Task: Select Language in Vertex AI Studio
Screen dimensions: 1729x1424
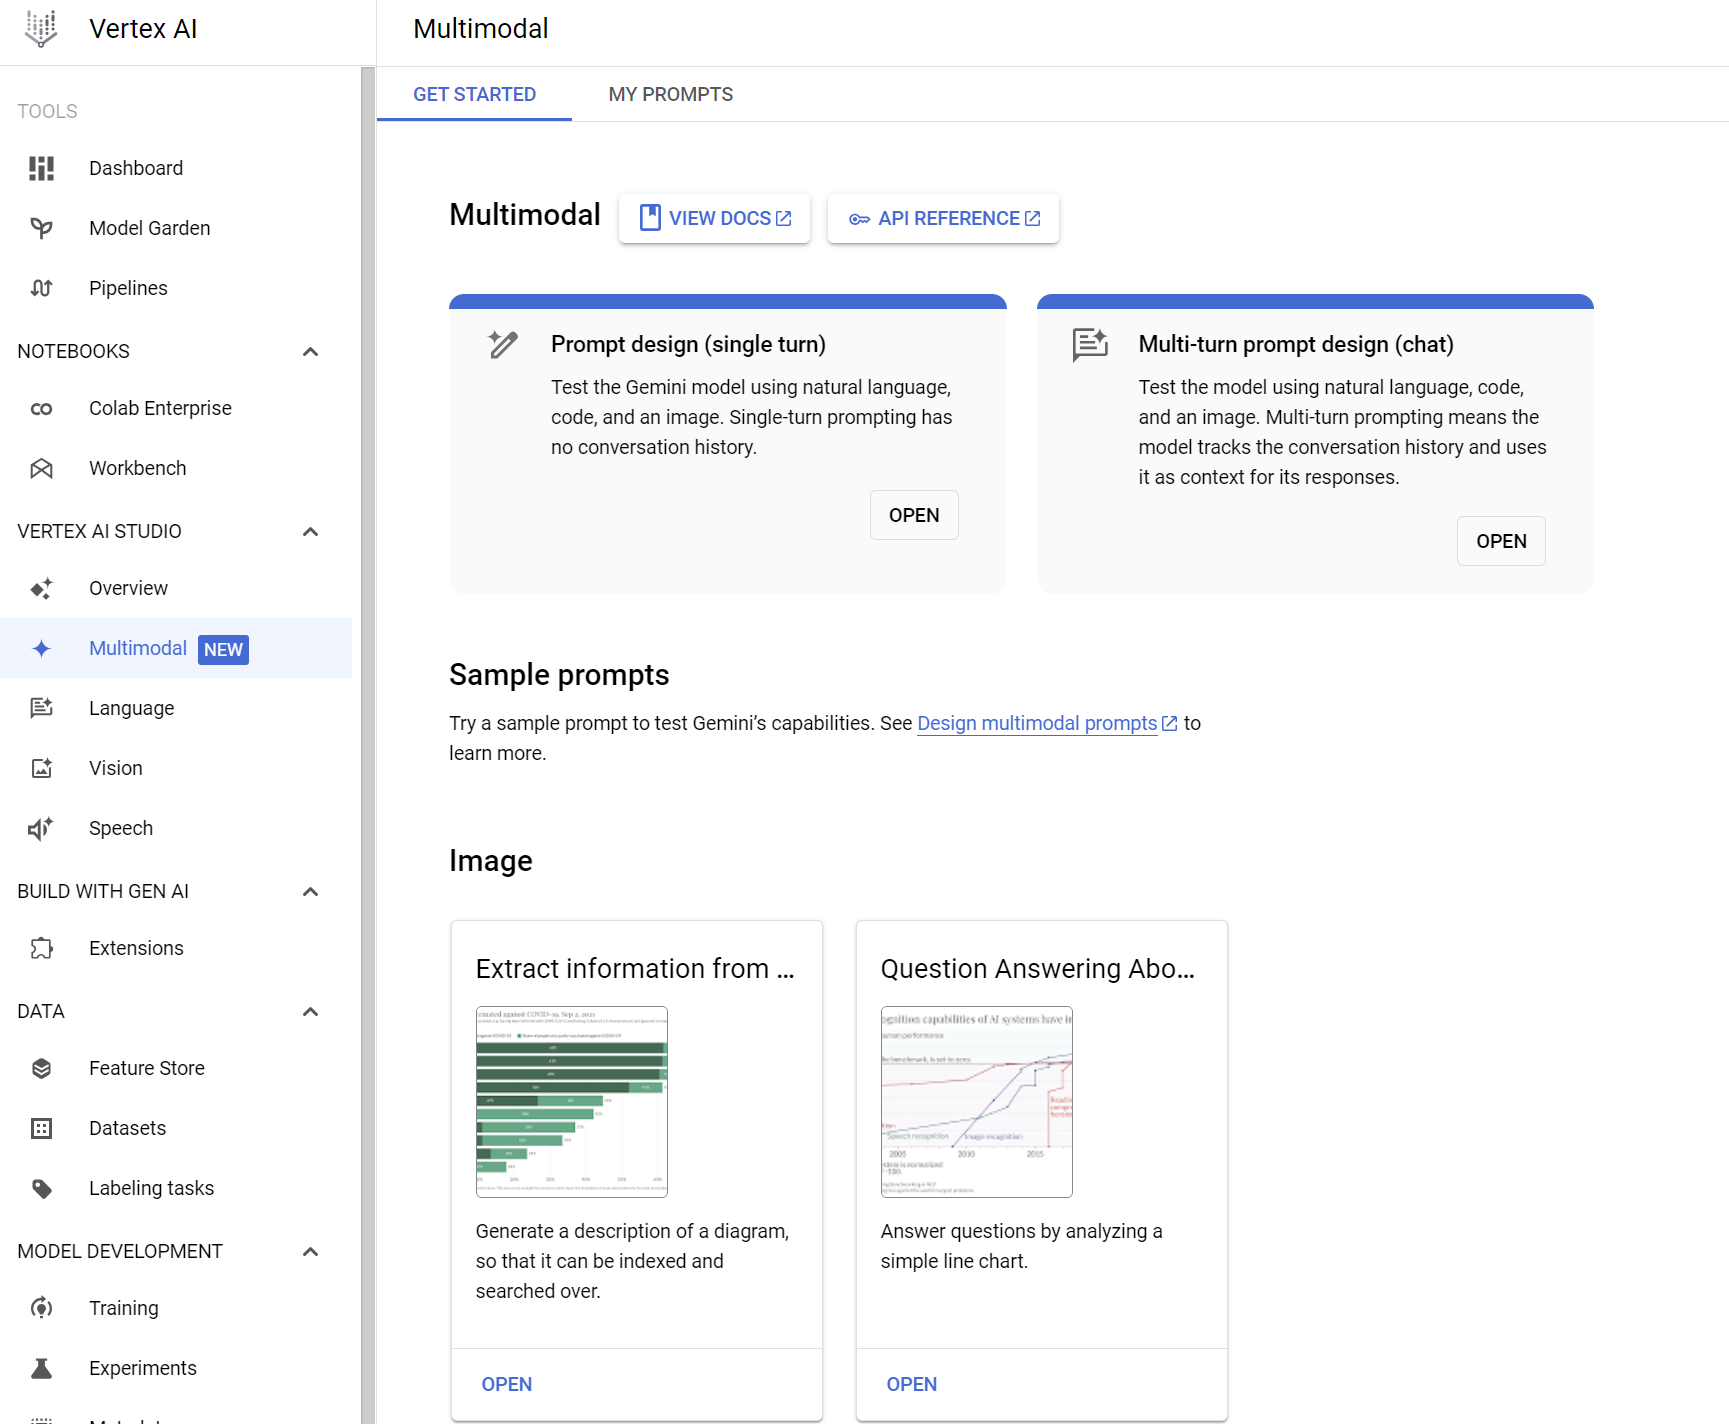Action: [176, 708]
